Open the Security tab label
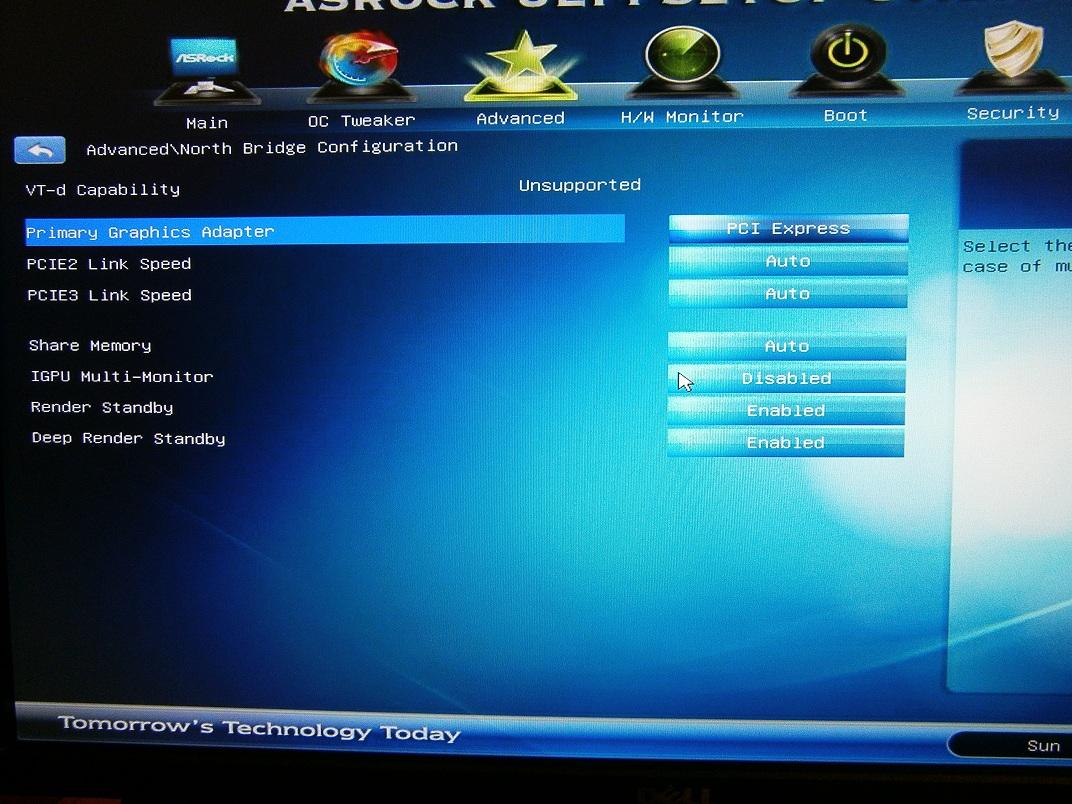 tap(1013, 113)
